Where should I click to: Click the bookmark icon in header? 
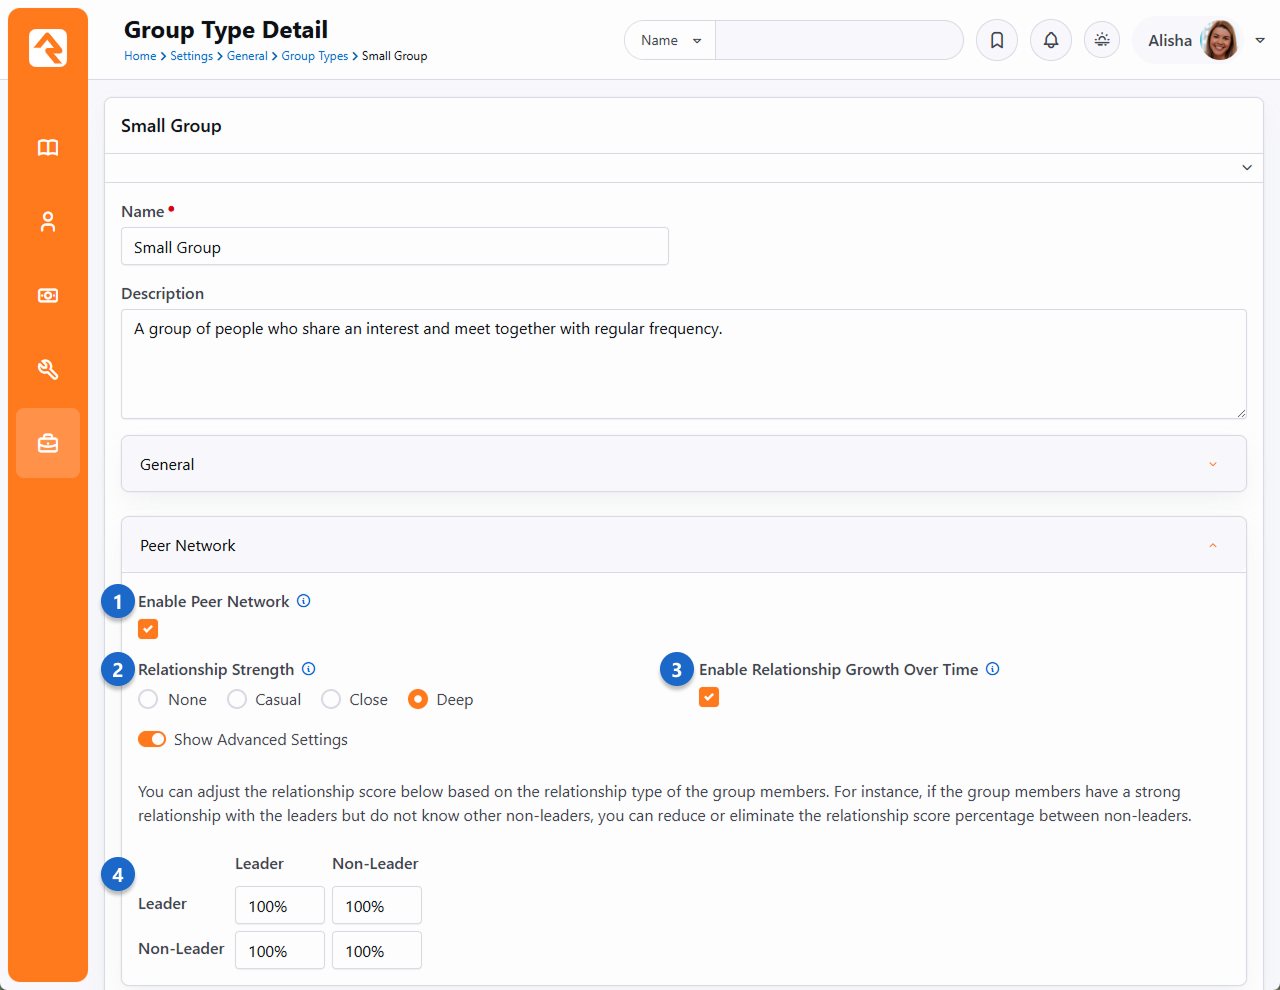click(997, 41)
